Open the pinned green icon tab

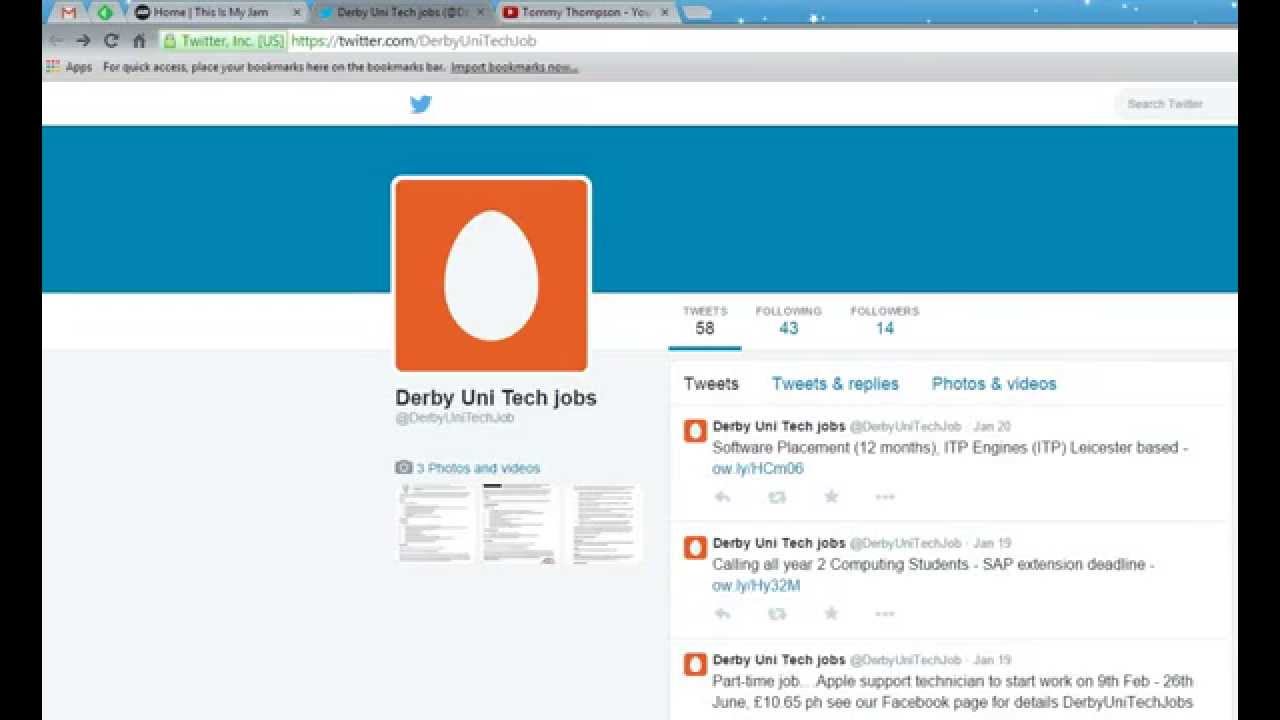(x=105, y=13)
